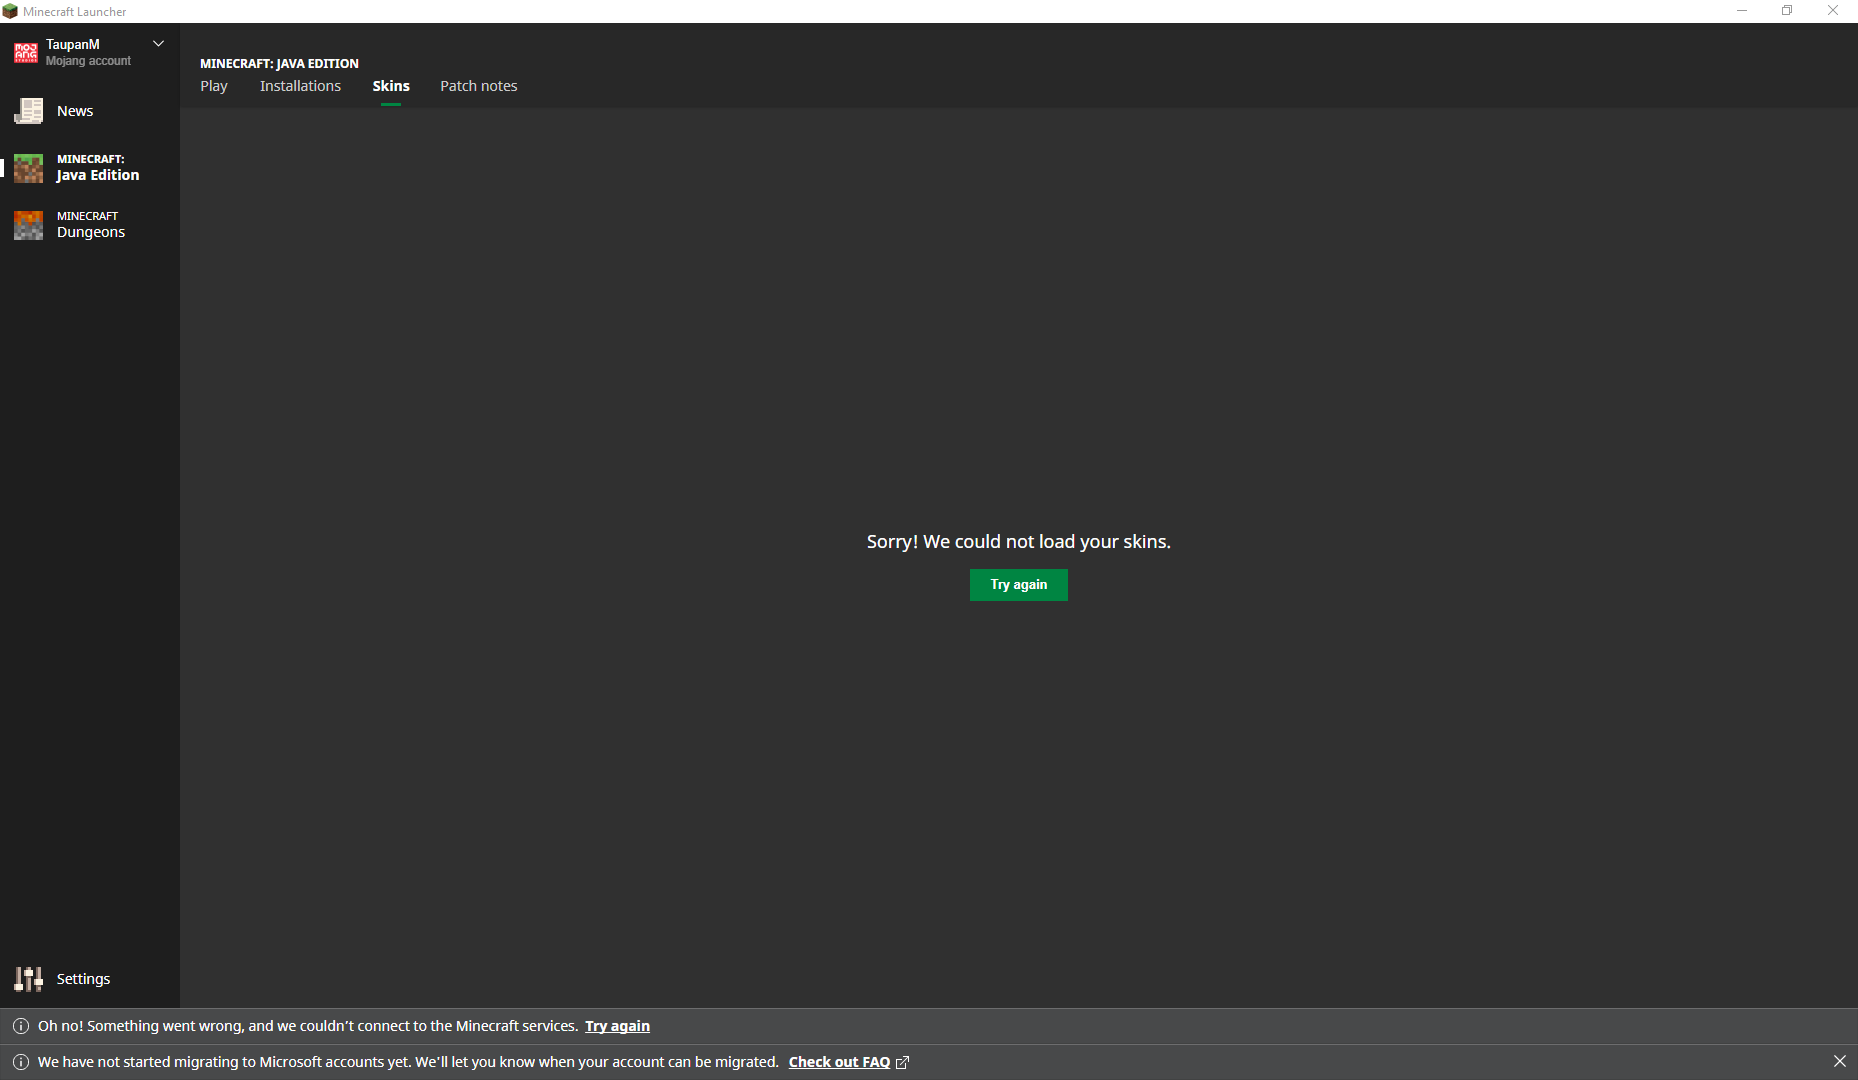The width and height of the screenshot is (1858, 1080).
Task: Switch to the Installations tab
Action: pos(300,86)
